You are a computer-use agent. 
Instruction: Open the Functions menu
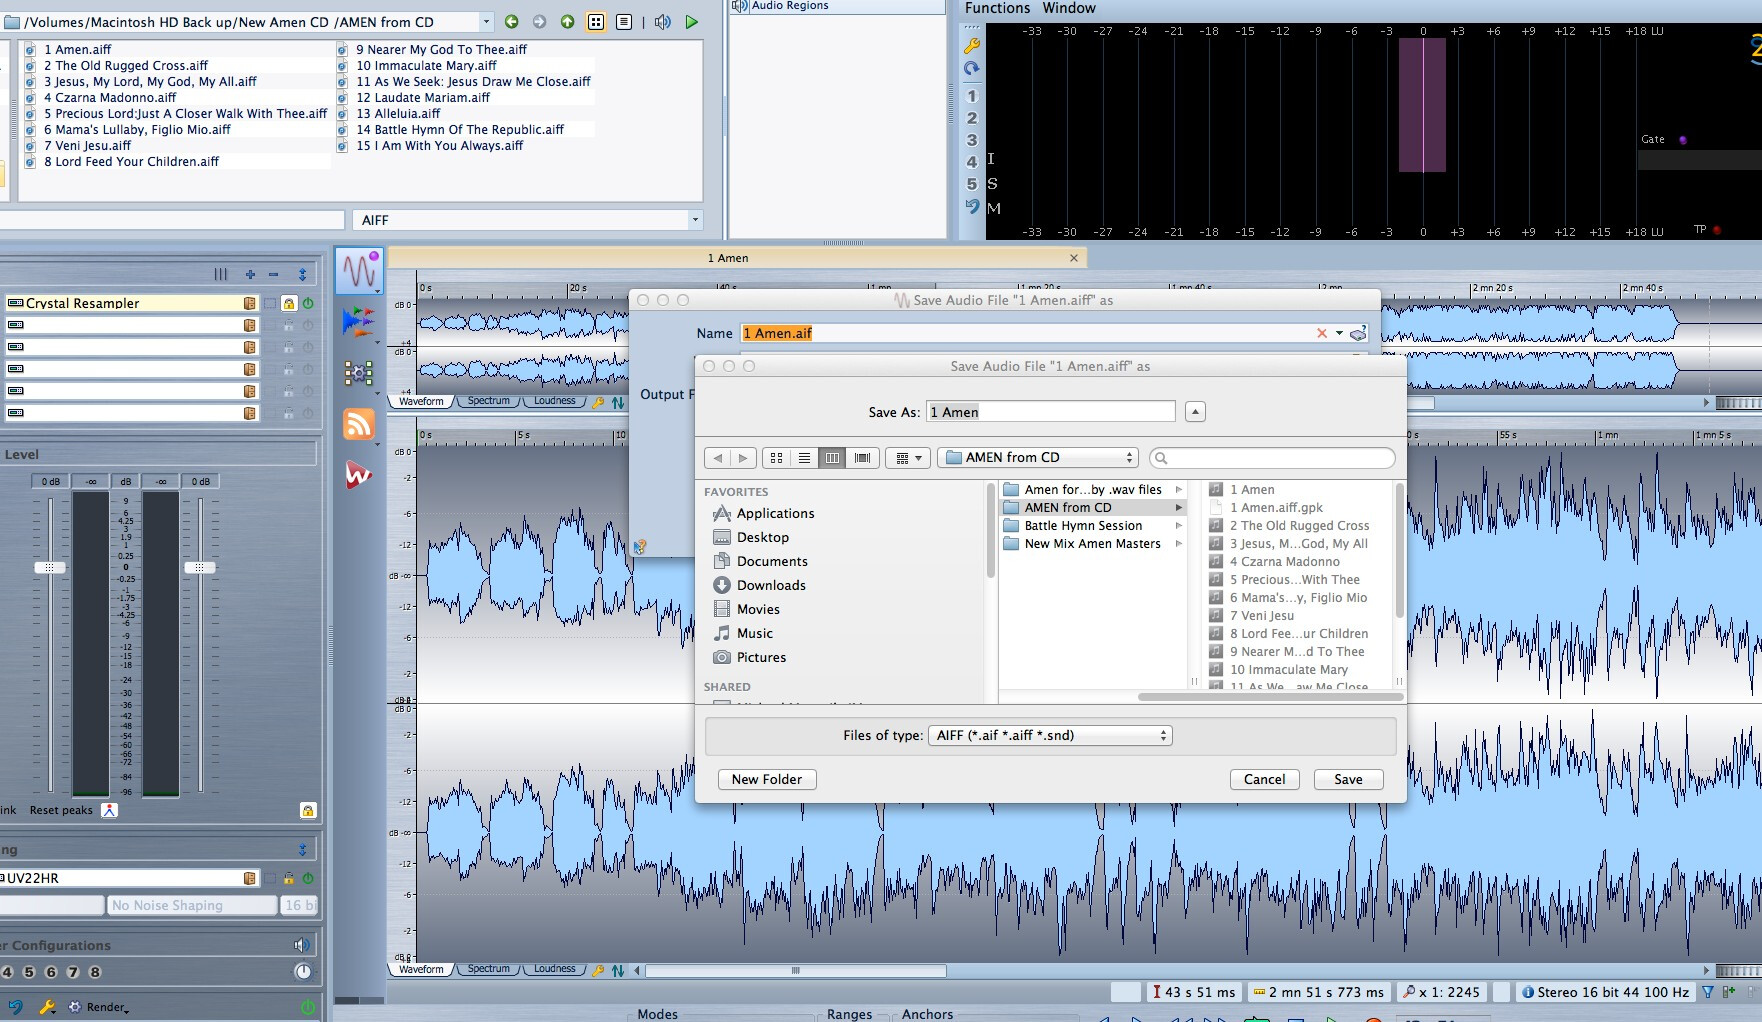tap(997, 8)
